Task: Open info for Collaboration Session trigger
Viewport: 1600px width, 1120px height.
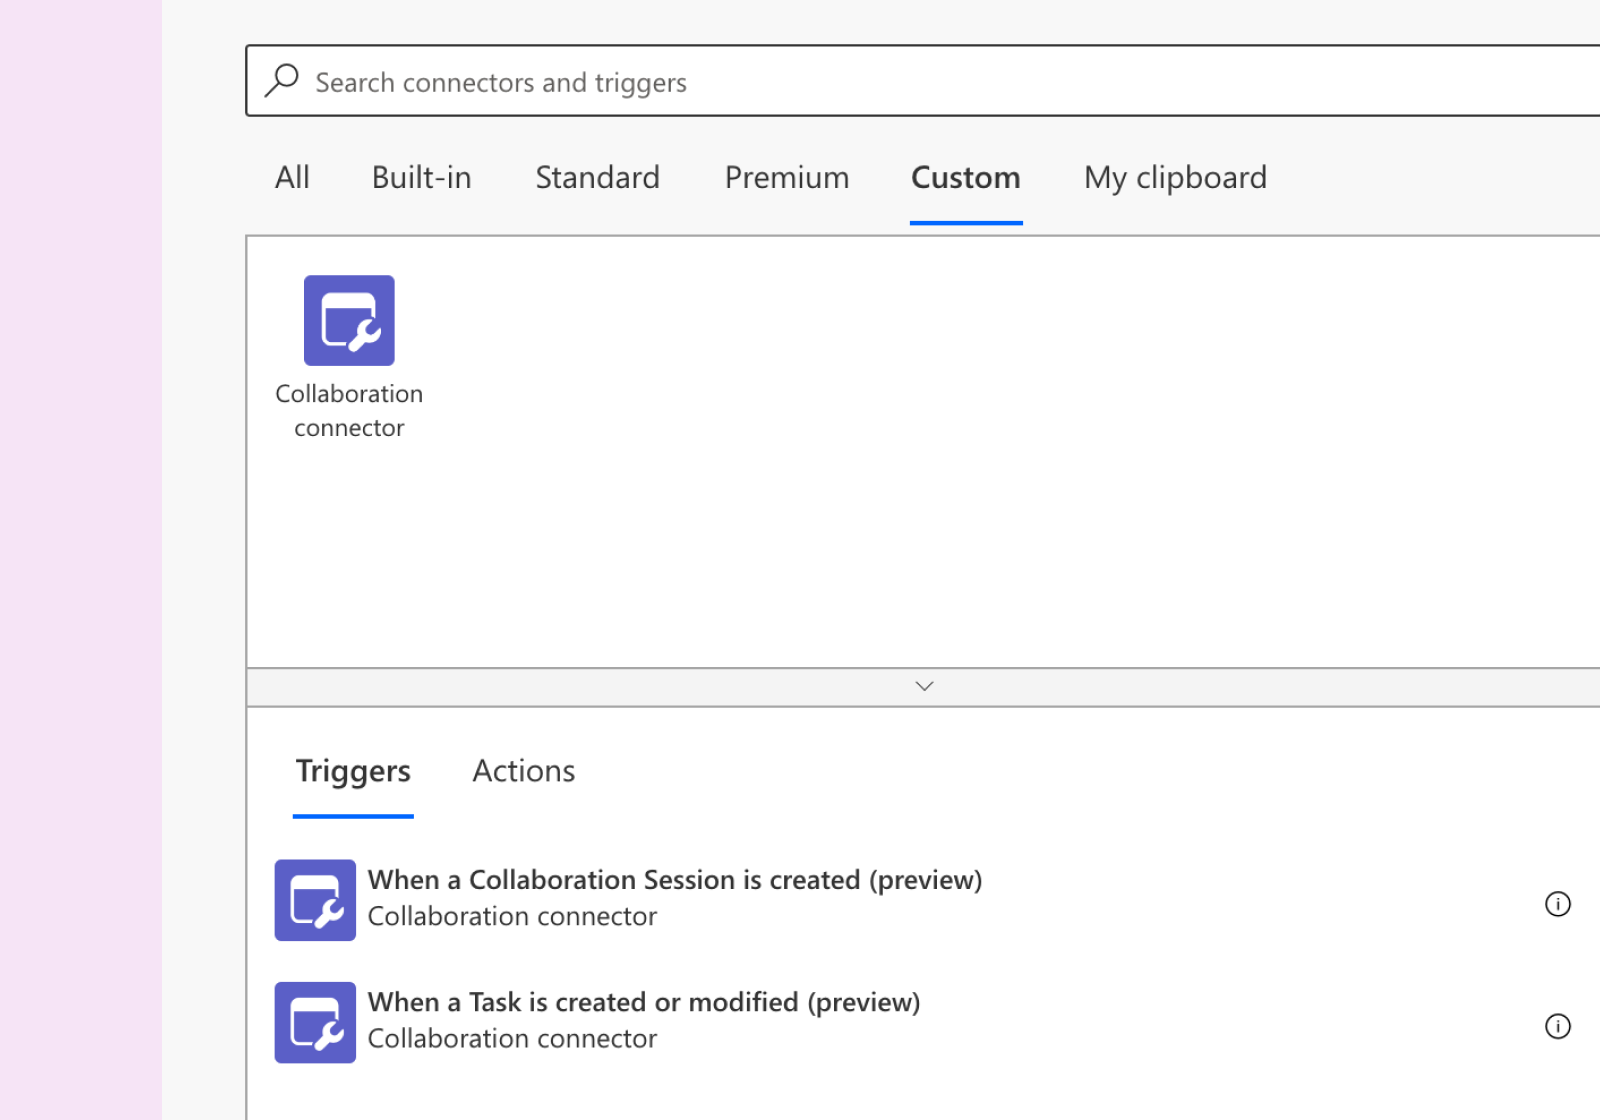Action: [x=1557, y=904]
